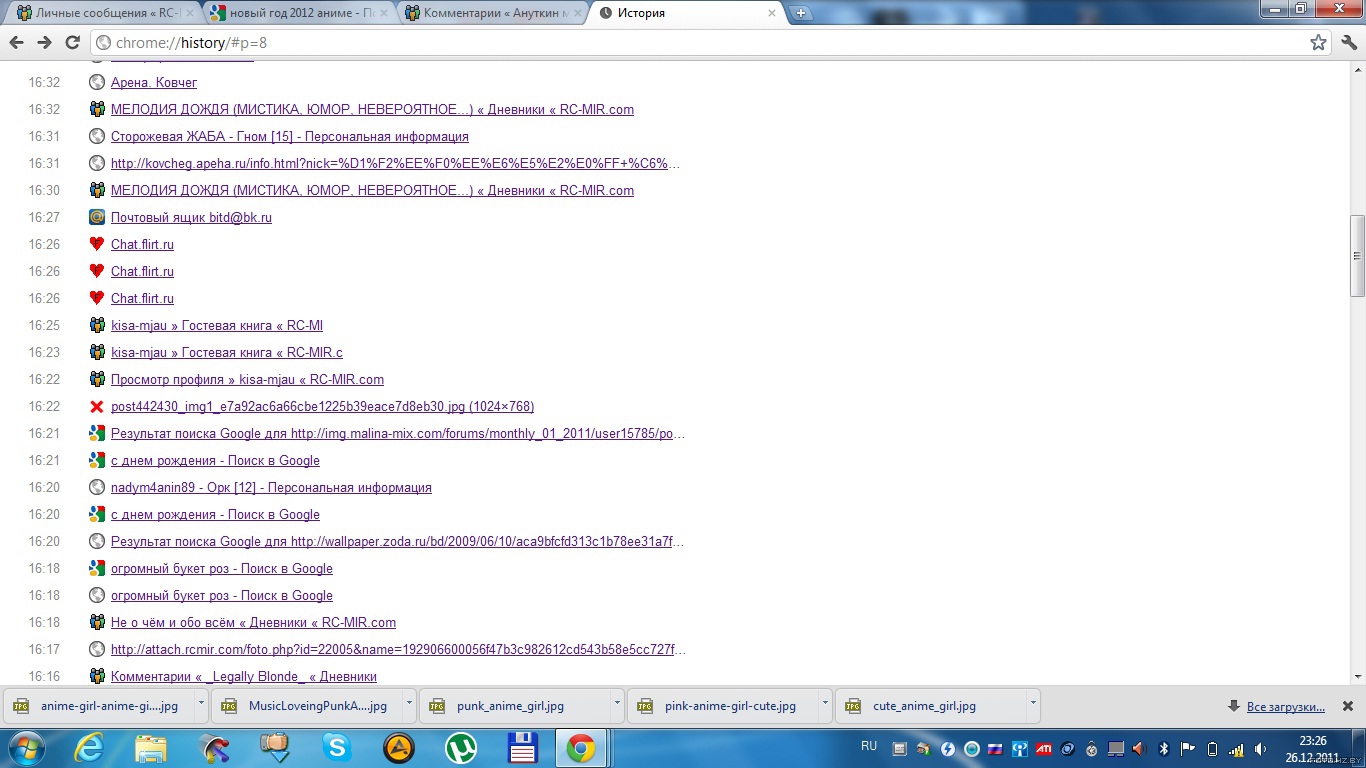Close the История tab
This screenshot has height=768, width=1366.
[x=771, y=13]
